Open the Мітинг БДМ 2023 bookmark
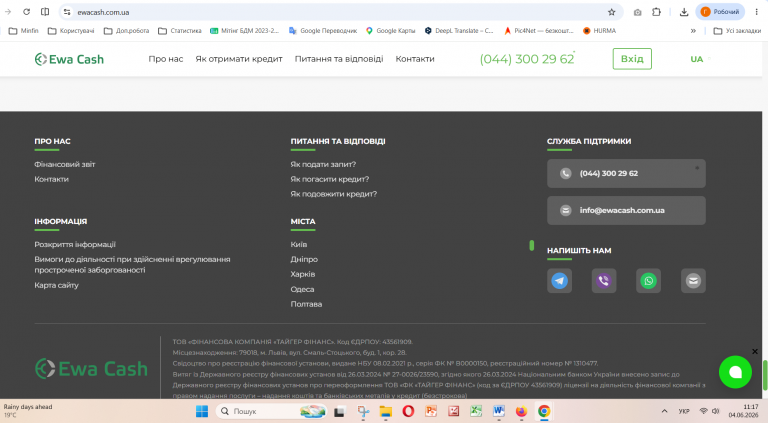This screenshot has height=423, width=768. 244,30
